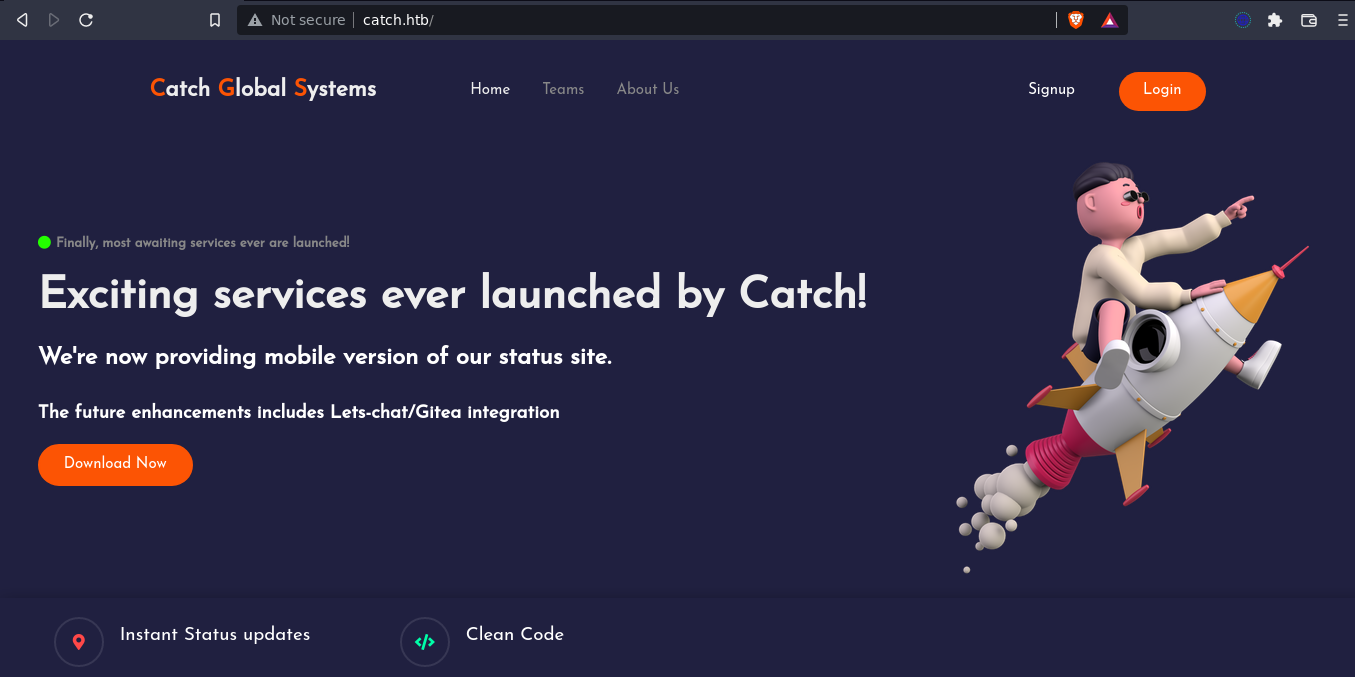Click the green code brackets icon
This screenshot has width=1355, height=677.
(425, 642)
